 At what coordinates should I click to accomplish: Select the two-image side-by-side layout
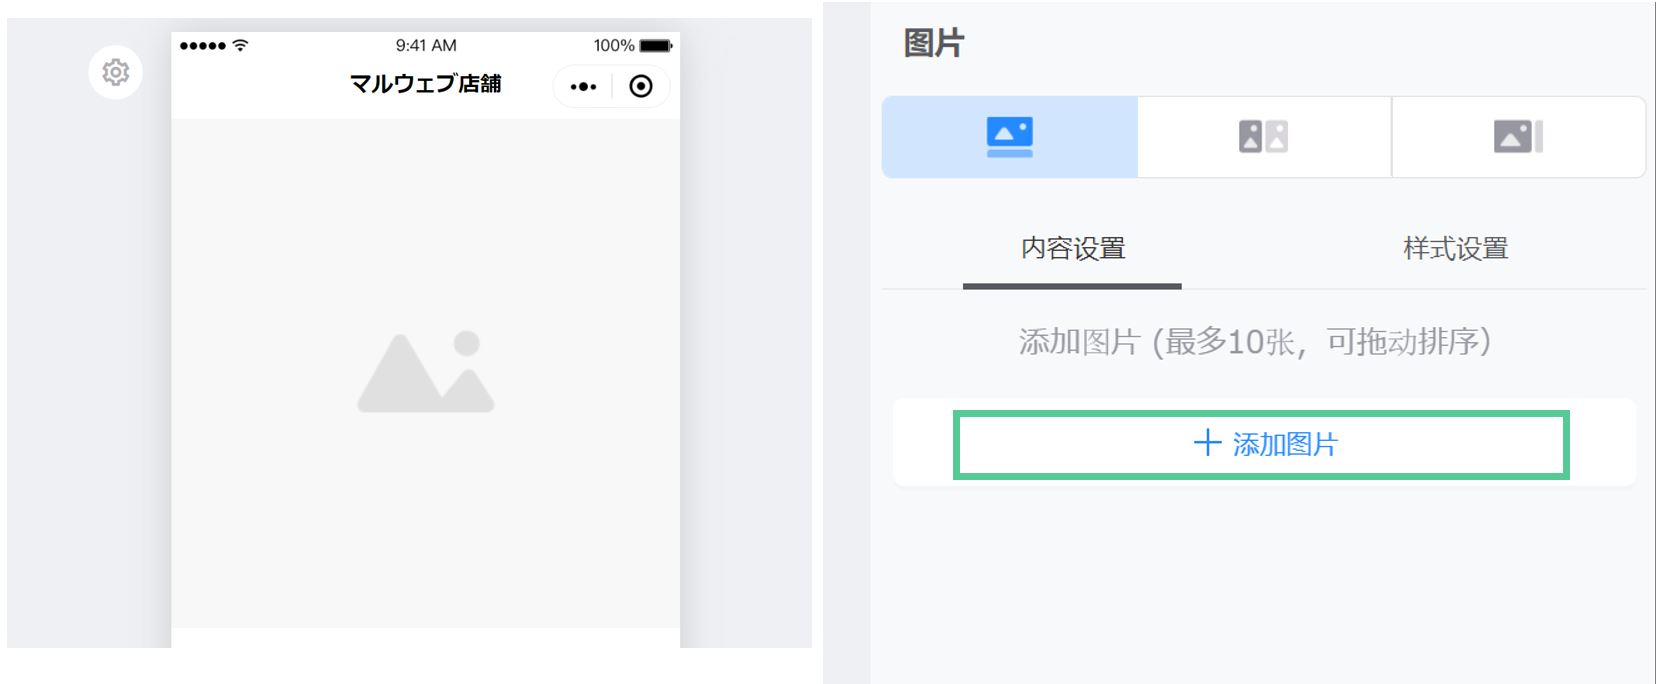point(1264,137)
